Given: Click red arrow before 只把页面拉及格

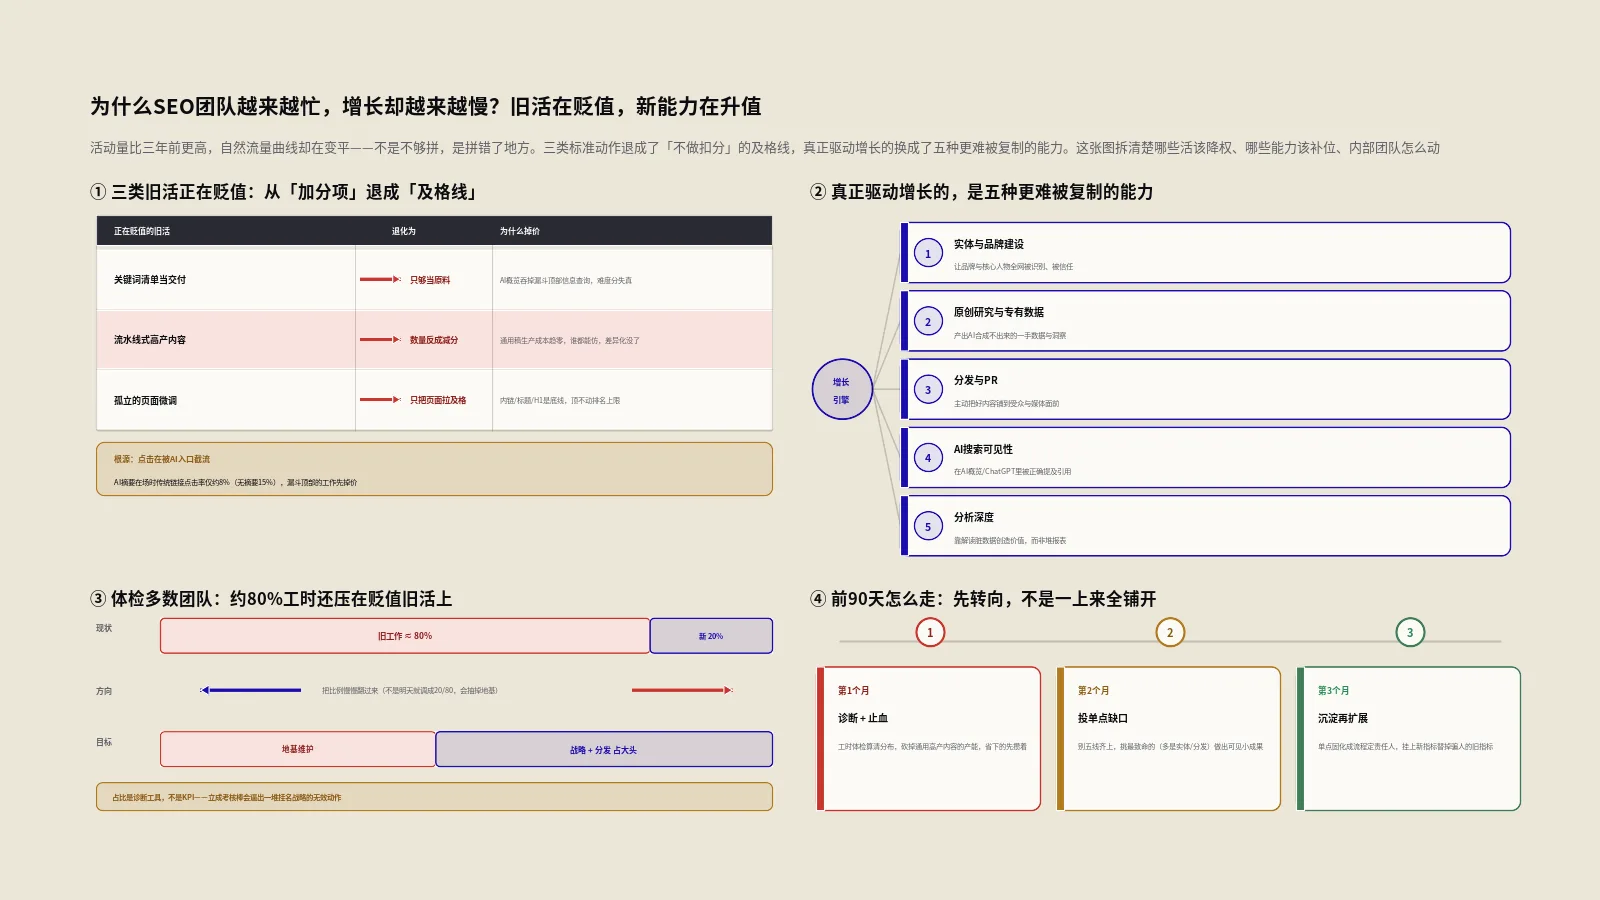Looking at the screenshot, I should [380, 400].
